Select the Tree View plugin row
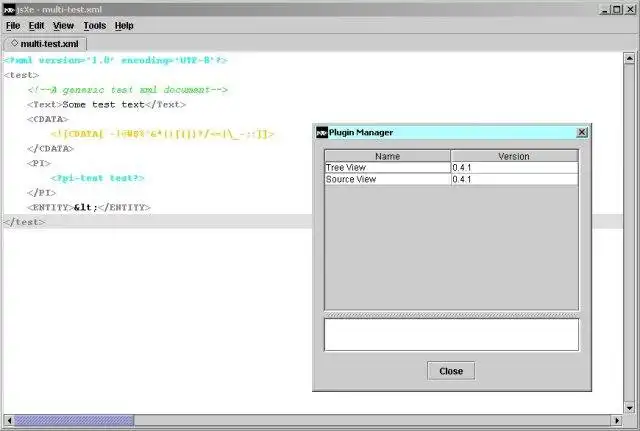The width and height of the screenshot is (640, 431). pos(451,168)
